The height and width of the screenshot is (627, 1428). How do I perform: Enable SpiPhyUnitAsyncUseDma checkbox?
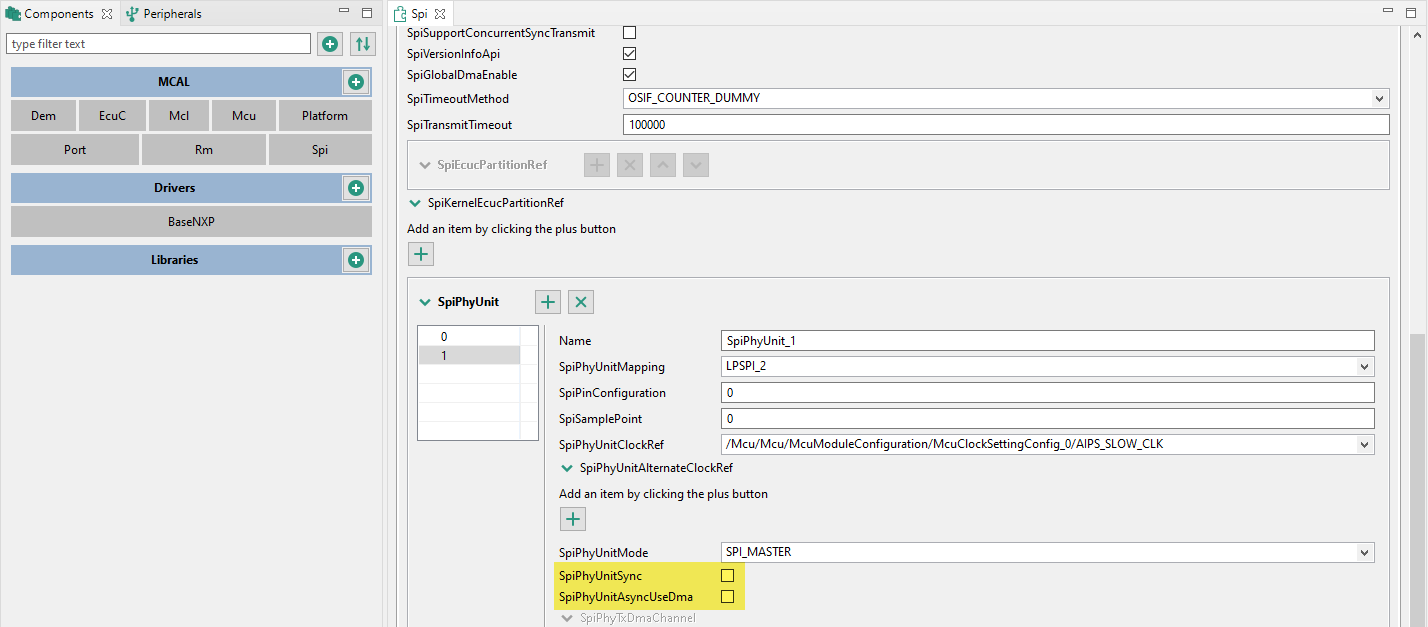[728, 597]
